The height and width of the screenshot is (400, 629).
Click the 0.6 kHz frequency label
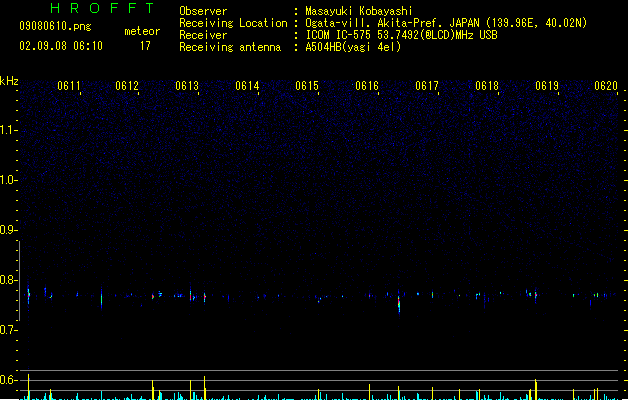coord(8,380)
